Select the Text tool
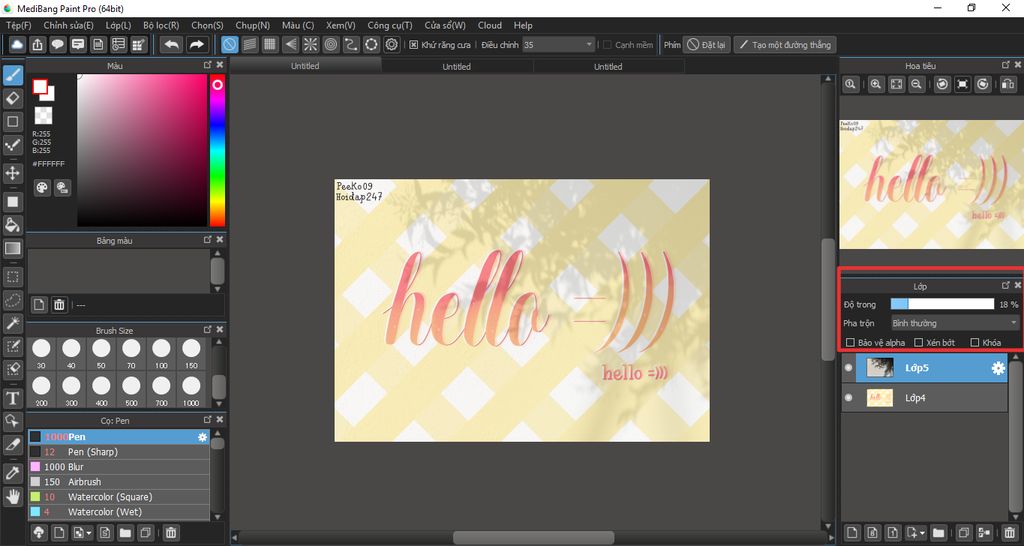The image size is (1024, 546). click(x=12, y=398)
